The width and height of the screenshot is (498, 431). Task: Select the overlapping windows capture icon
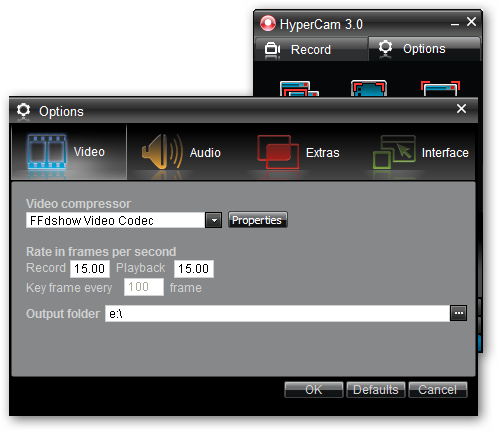click(299, 89)
